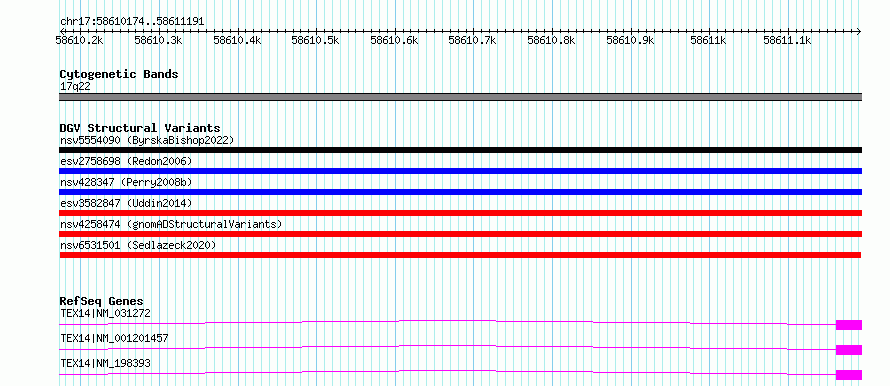Click the magenta exon block of TEX14|NM_001201457
890x386 pixels.
point(849,350)
